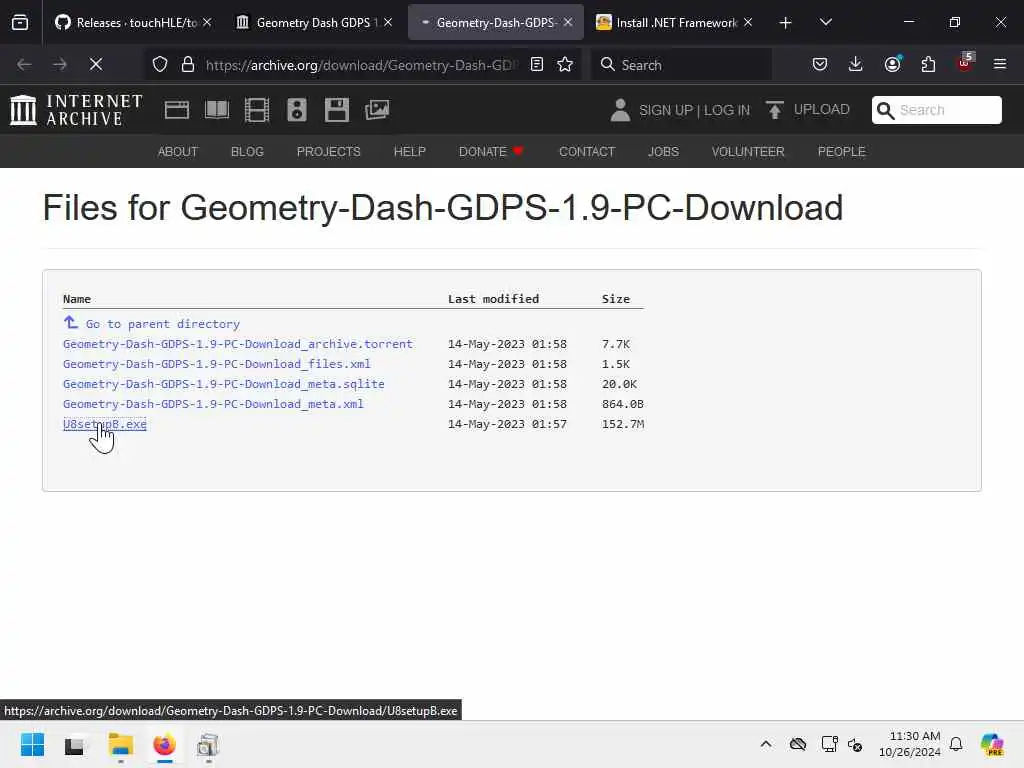Open the Video film strip icon
Screen dimensions: 1024x768
click(257, 110)
